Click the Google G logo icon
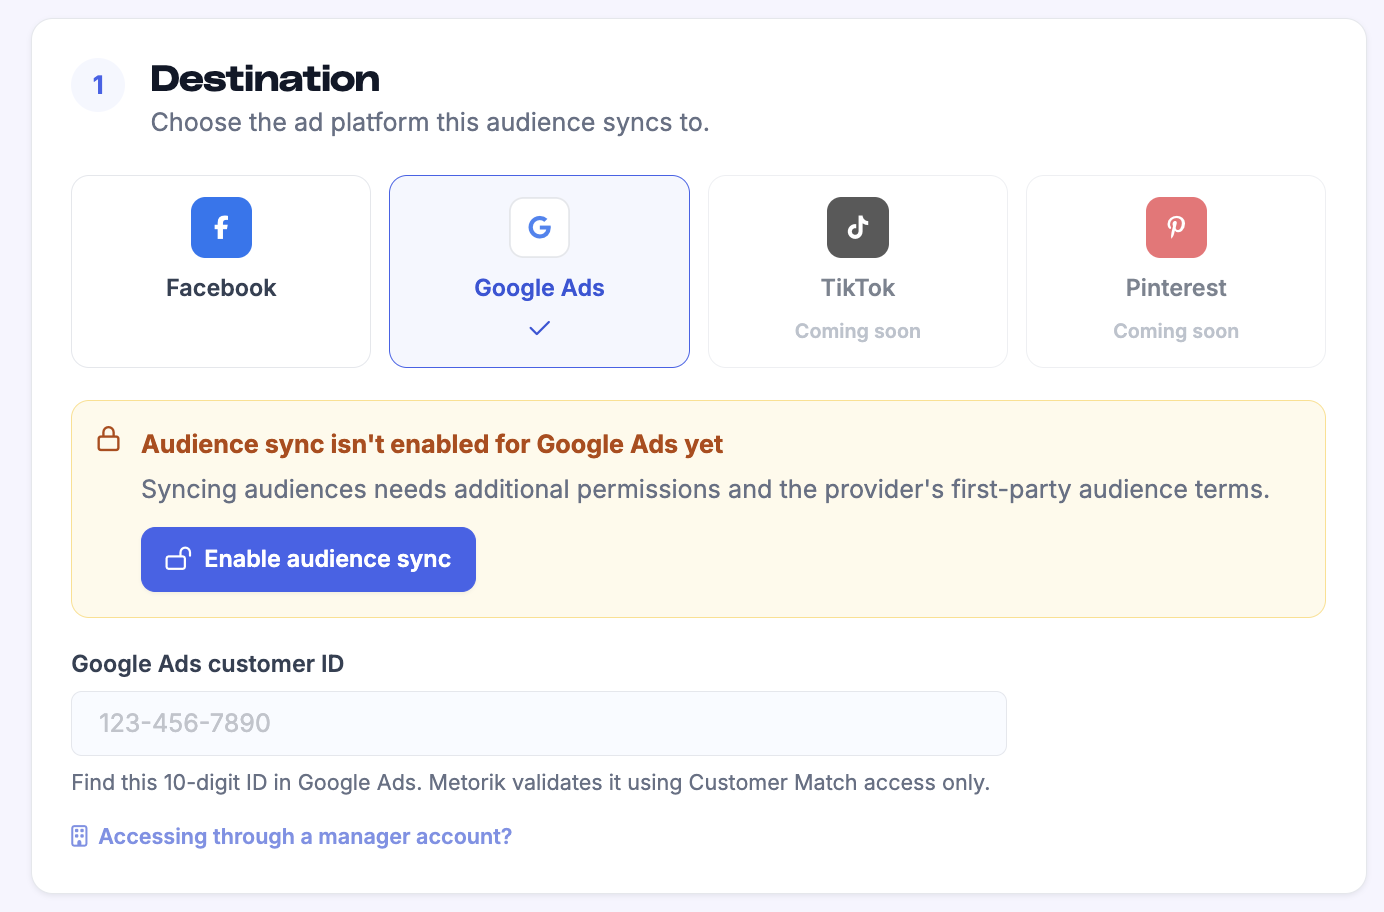Screen dimensions: 1384x912 tap(540, 227)
